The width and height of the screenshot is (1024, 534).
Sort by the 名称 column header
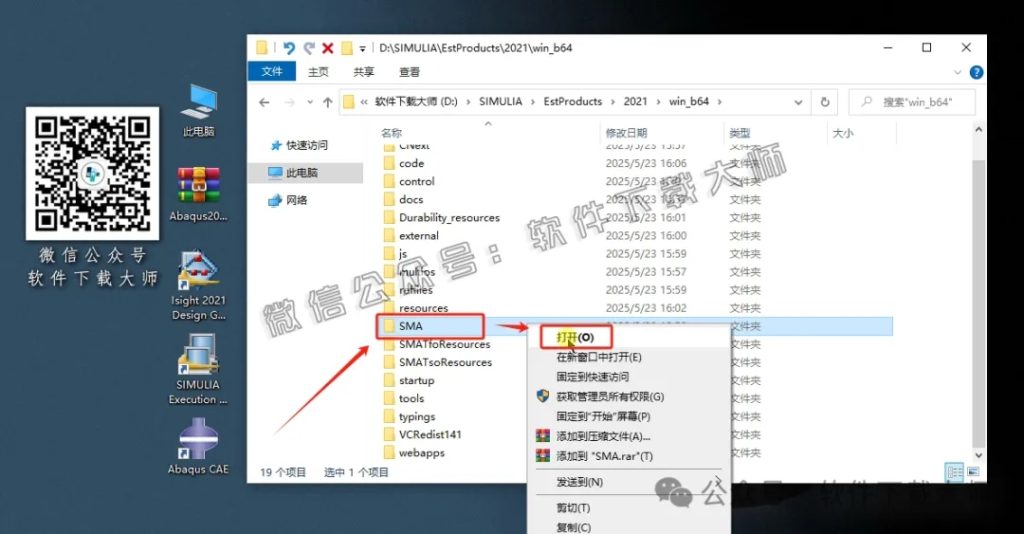point(391,133)
